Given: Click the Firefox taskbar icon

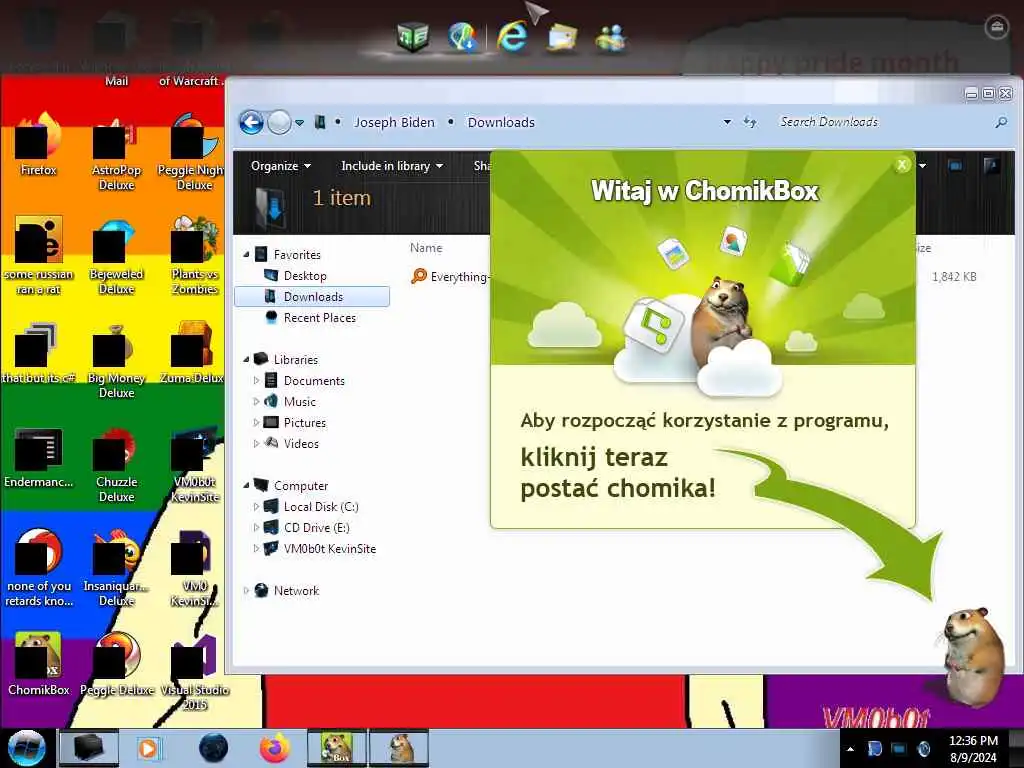Looking at the screenshot, I should pyautogui.click(x=275, y=748).
